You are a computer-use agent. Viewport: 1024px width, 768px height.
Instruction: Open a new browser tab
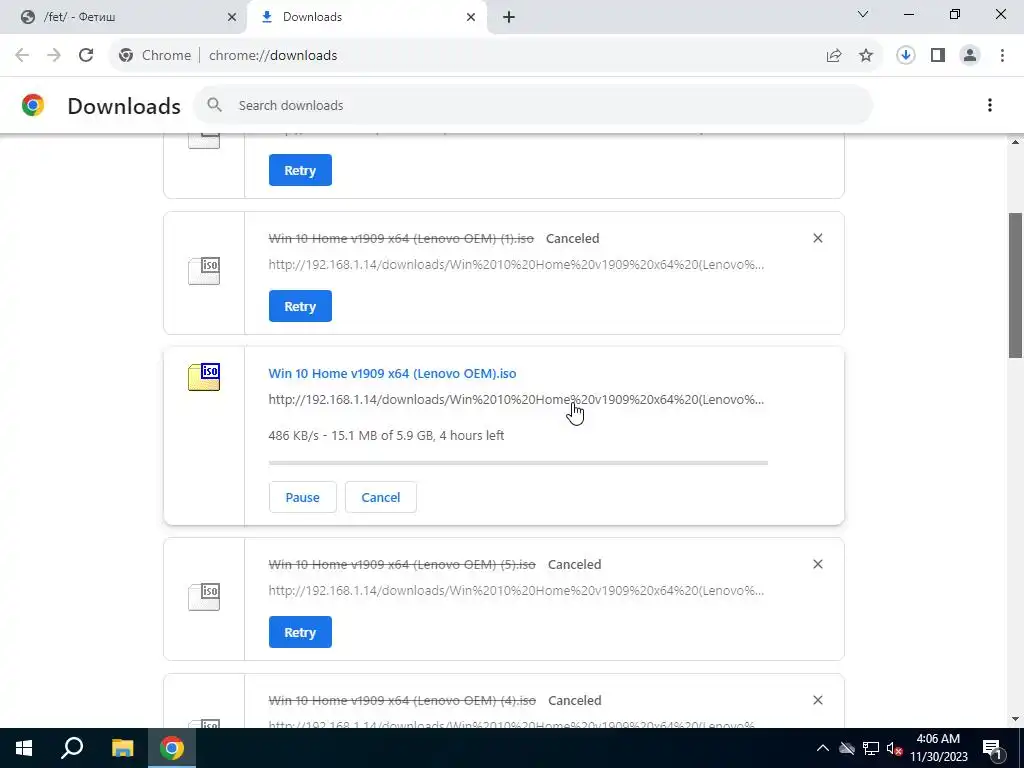click(509, 17)
